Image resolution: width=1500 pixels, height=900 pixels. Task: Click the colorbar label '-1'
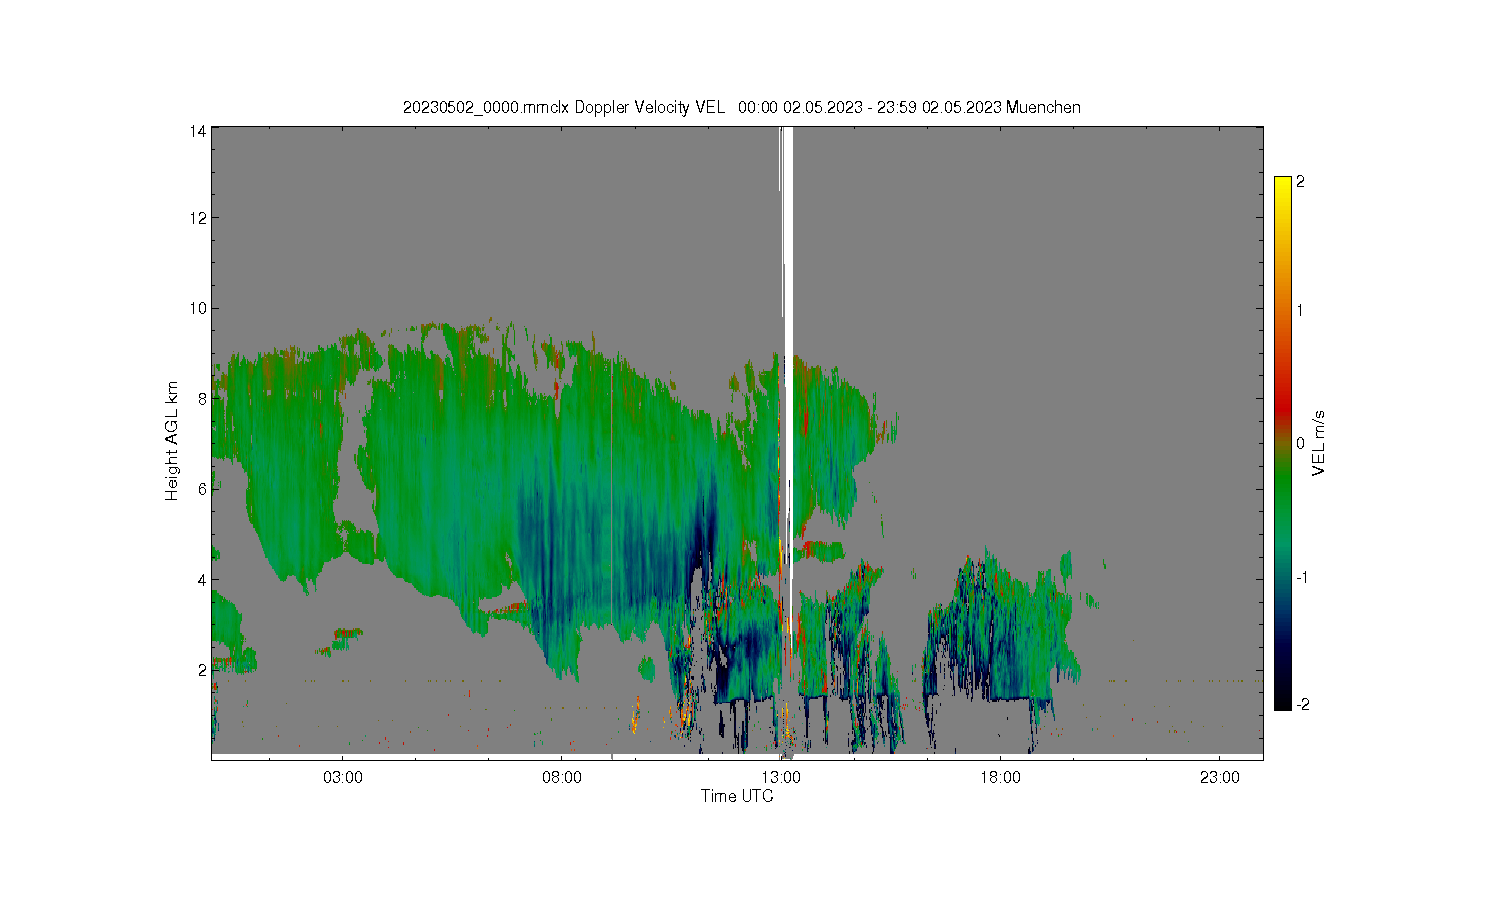(1302, 578)
